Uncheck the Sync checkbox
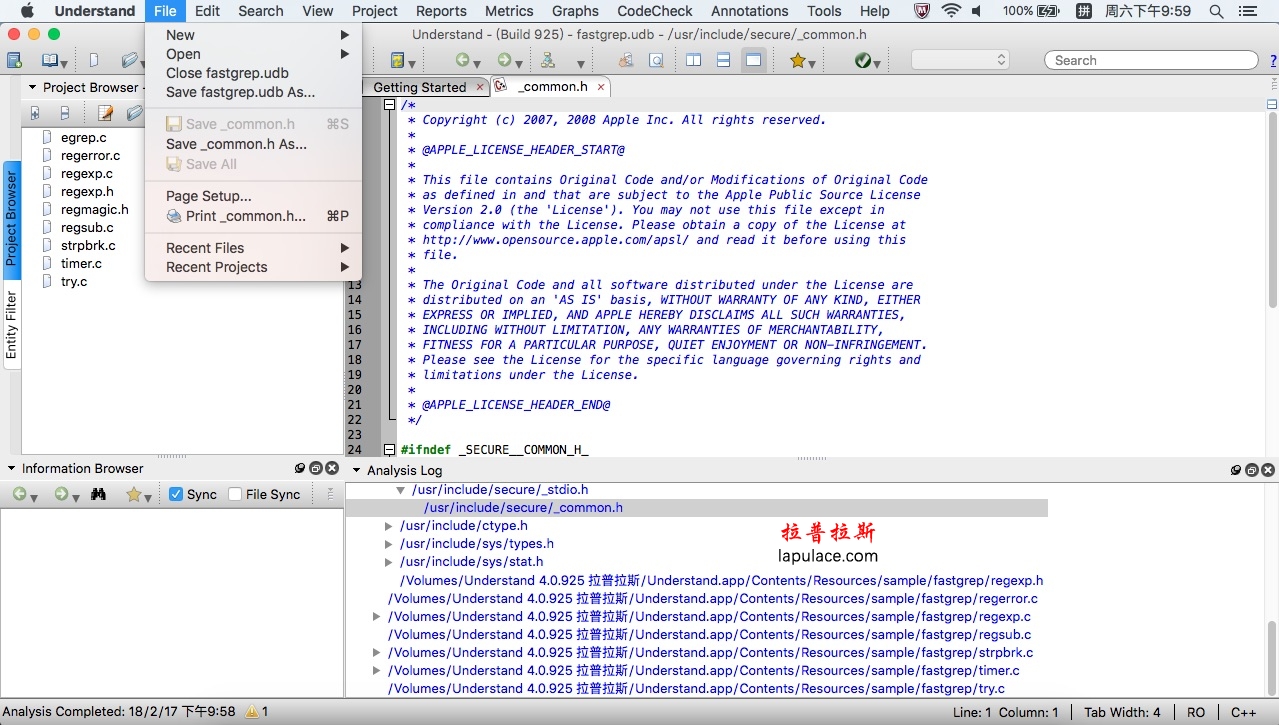The height and width of the screenshot is (725, 1279). click(176, 494)
